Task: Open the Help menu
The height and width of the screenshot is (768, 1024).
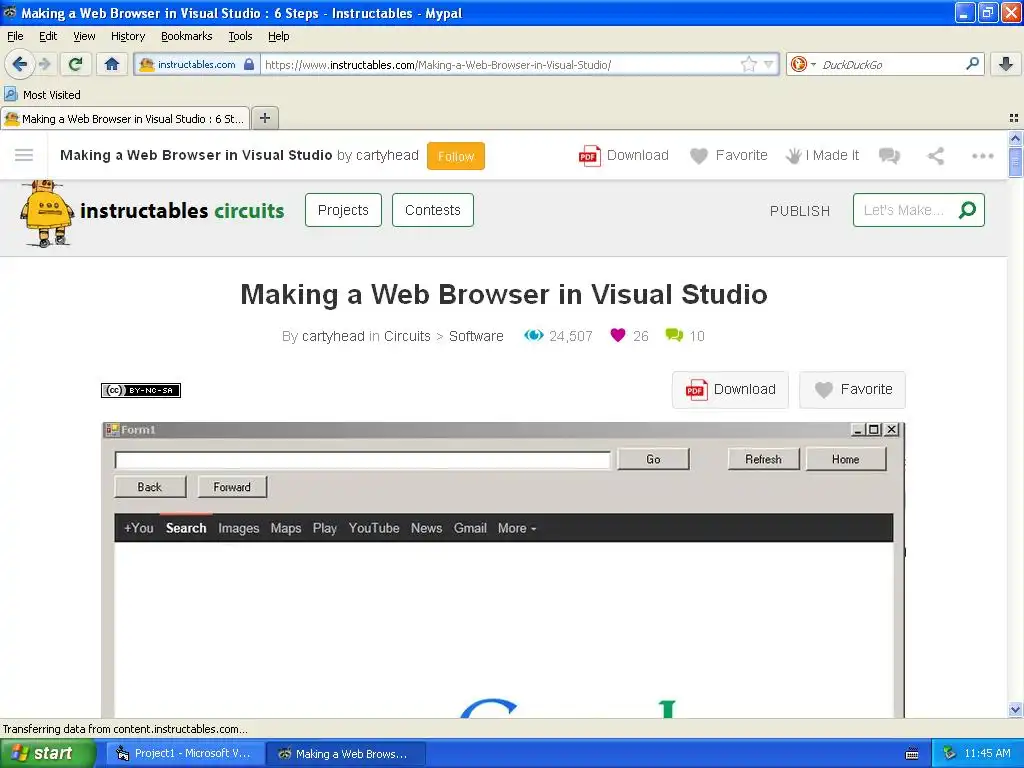Action: [x=279, y=36]
